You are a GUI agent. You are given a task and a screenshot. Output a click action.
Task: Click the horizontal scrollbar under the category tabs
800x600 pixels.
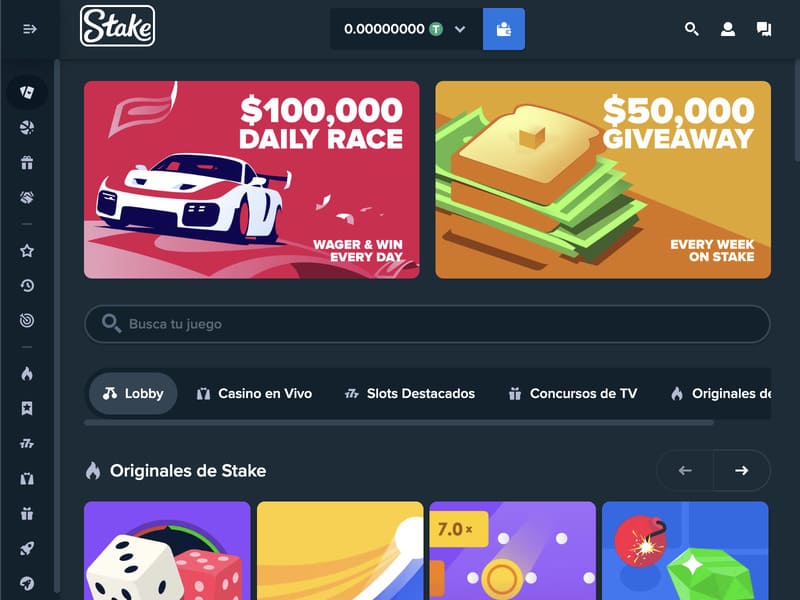point(399,423)
